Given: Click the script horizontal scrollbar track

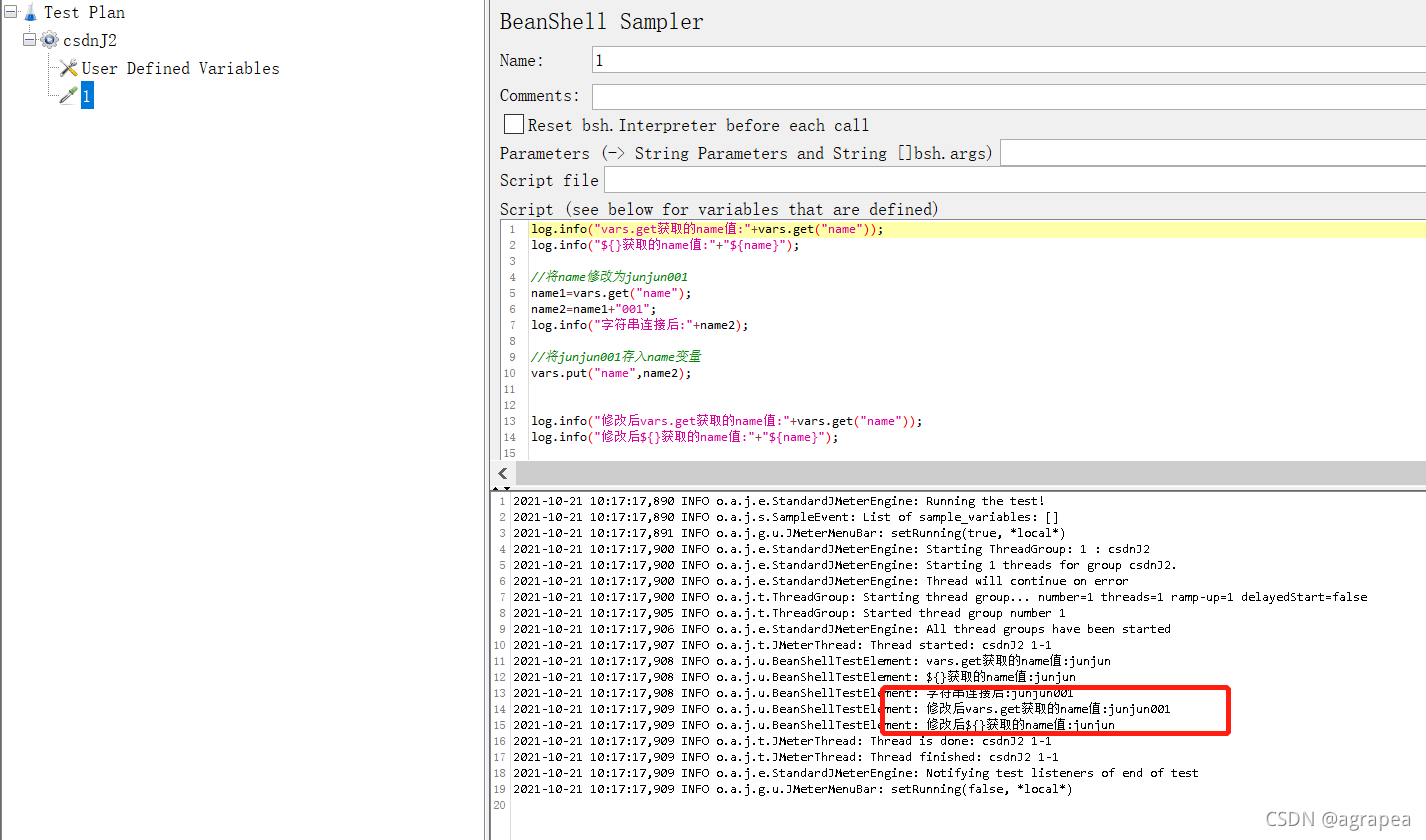Looking at the screenshot, I should pos(970,473).
